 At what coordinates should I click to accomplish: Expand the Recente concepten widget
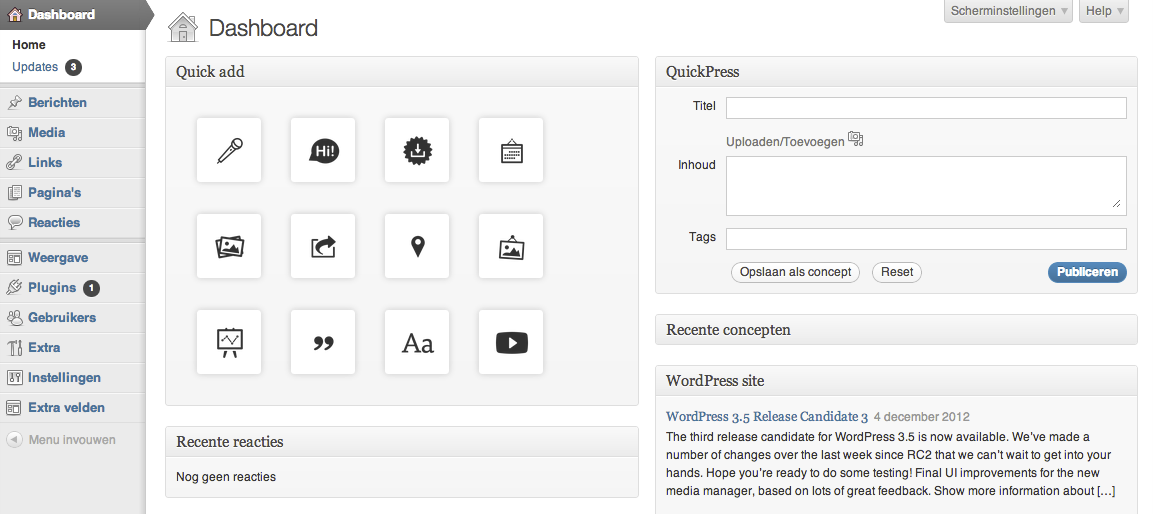896,329
